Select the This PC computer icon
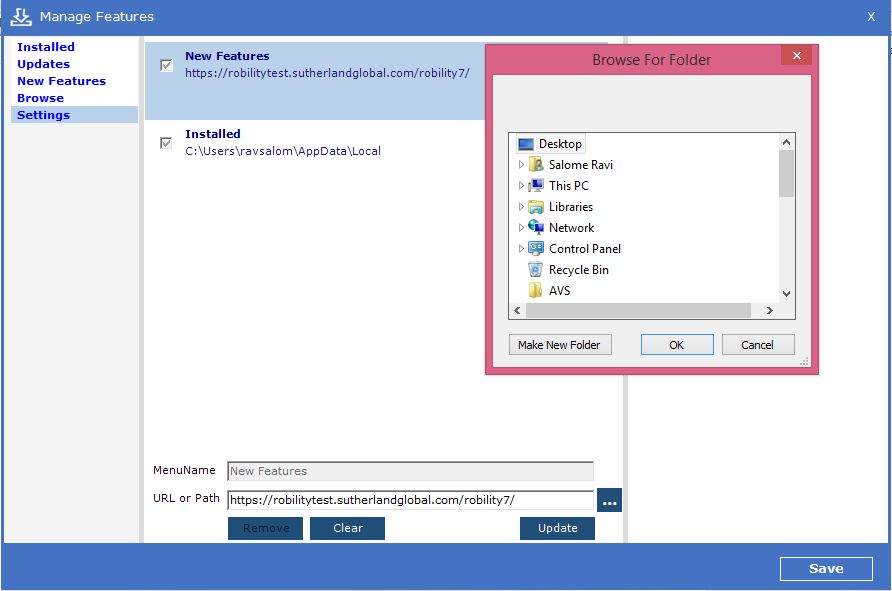 pyautogui.click(x=536, y=186)
